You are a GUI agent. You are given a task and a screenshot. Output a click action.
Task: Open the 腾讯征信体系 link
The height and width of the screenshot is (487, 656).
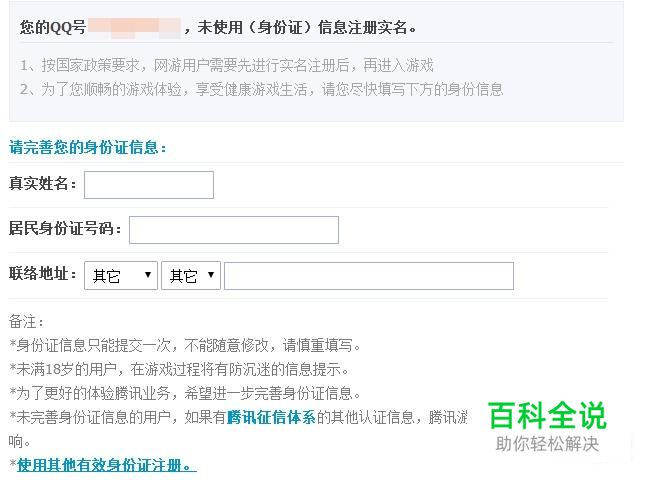pos(271,417)
